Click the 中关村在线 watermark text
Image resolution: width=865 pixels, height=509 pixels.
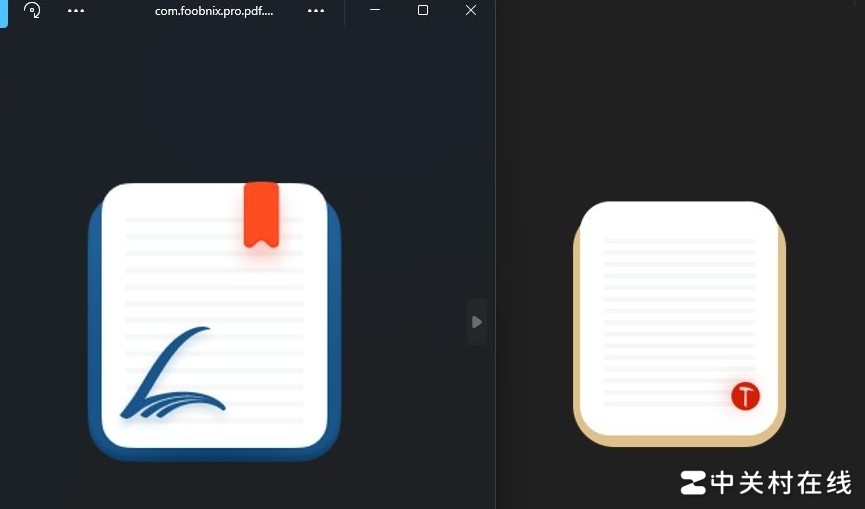tap(781, 483)
